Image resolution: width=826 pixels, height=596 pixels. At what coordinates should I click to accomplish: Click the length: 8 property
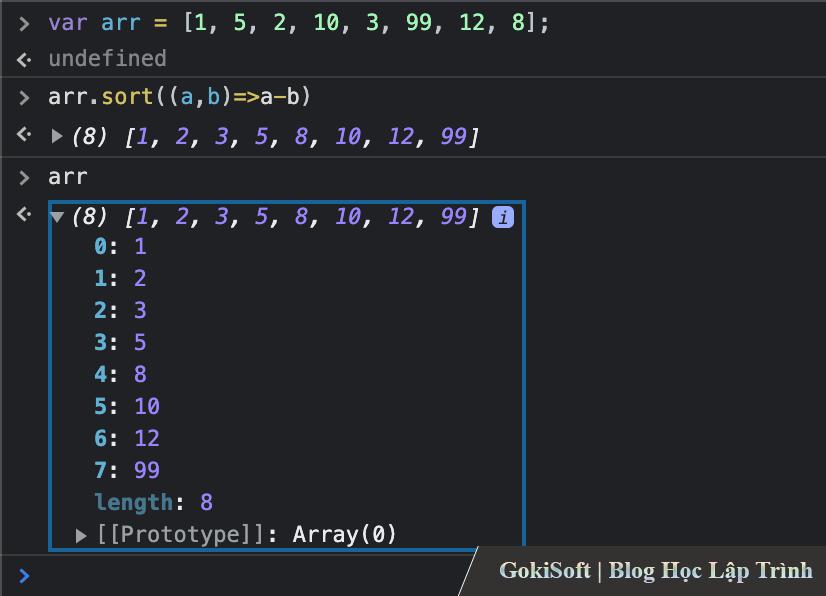pos(153,502)
